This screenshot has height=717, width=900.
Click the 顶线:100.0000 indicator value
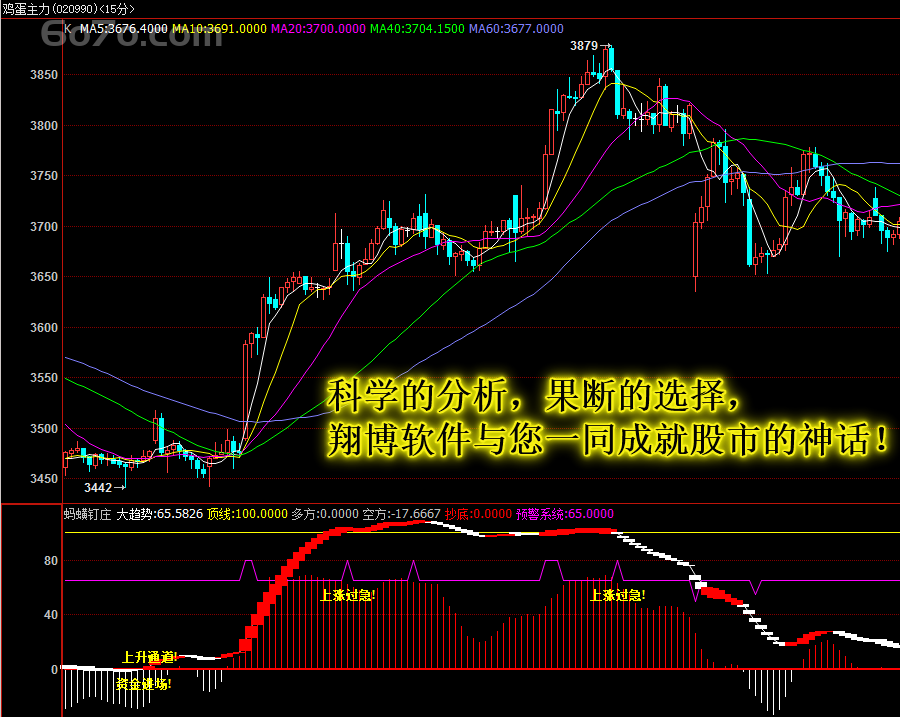(x=247, y=514)
